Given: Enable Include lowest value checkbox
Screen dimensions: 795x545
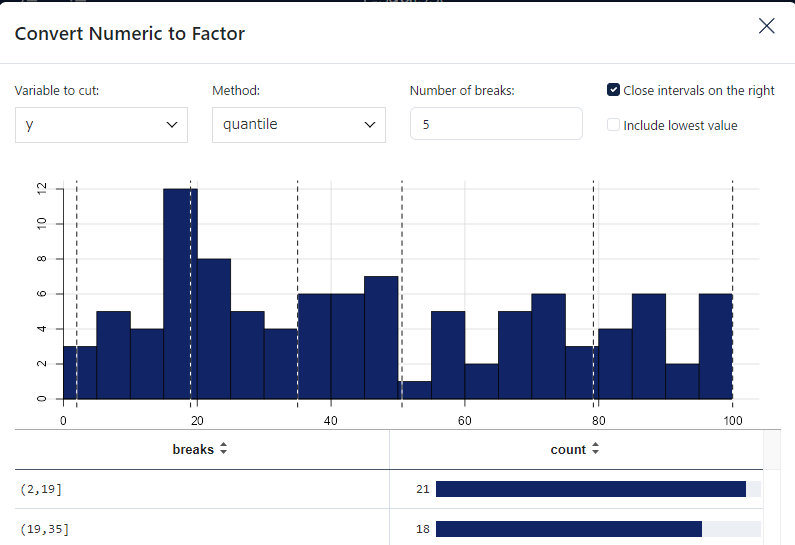Looking at the screenshot, I should click(x=613, y=125).
